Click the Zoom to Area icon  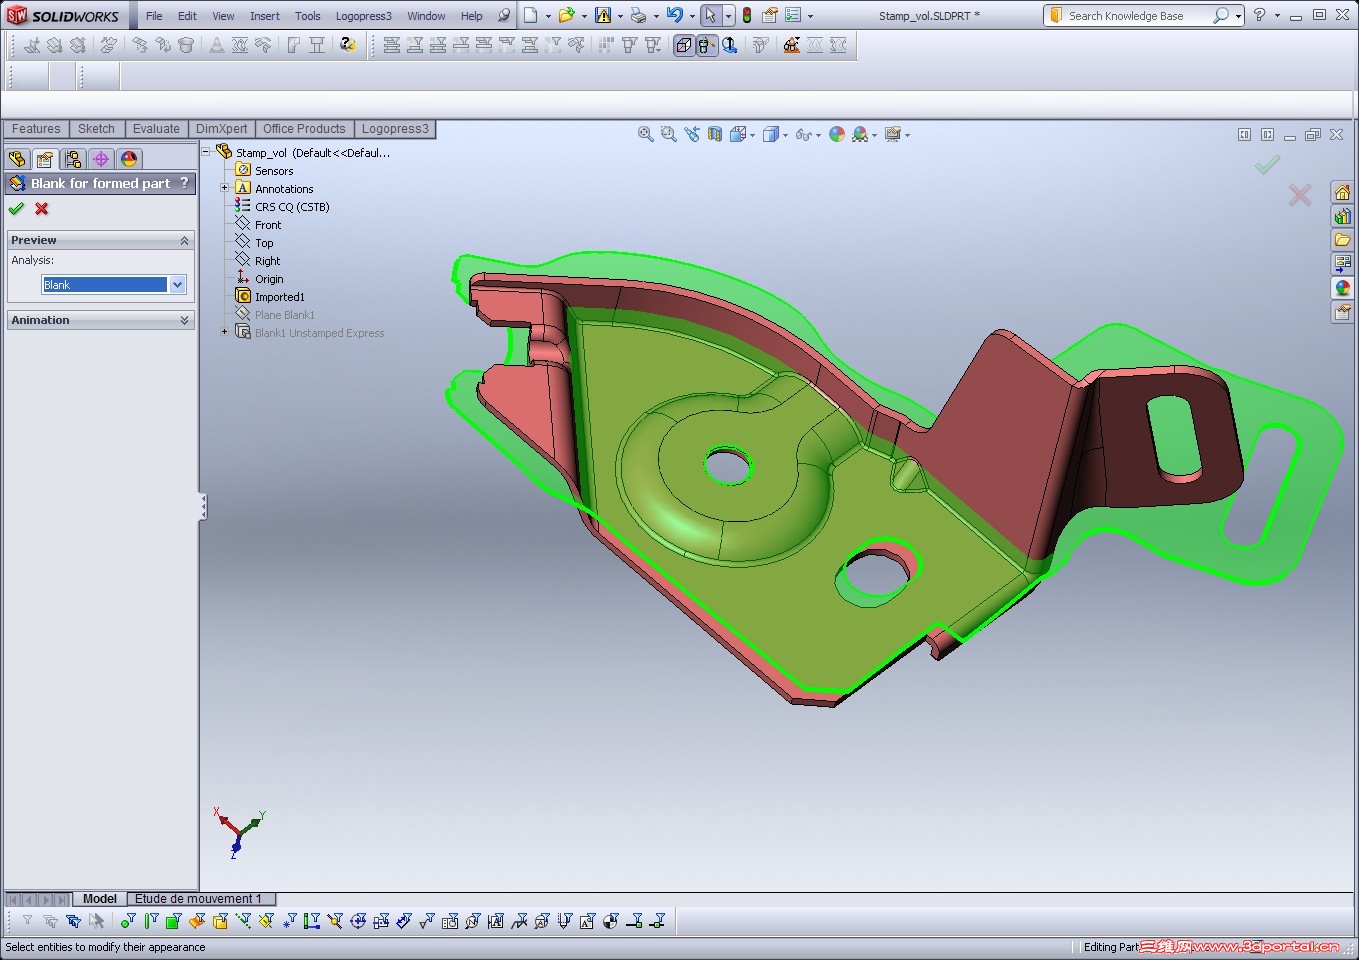click(669, 134)
